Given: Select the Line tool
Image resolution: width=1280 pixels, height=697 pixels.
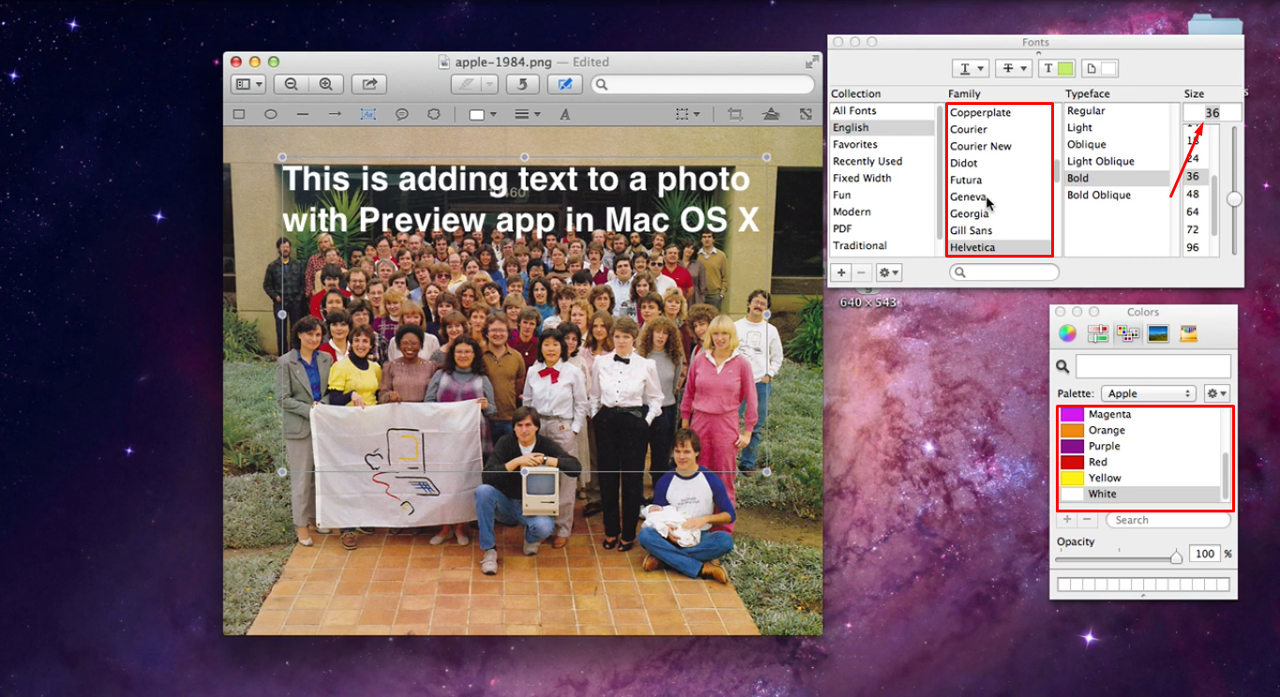Looking at the screenshot, I should point(303,115).
